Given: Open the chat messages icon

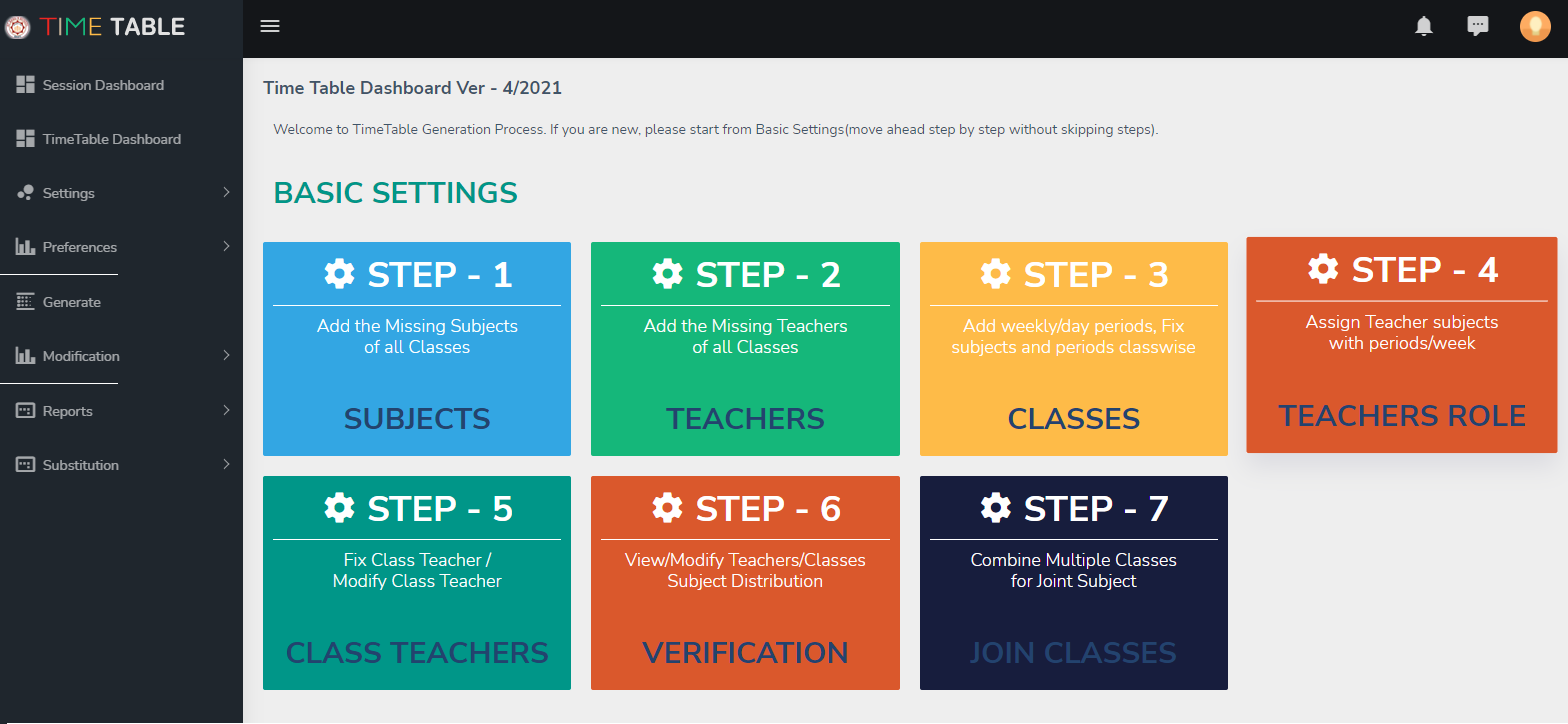Looking at the screenshot, I should pos(1477,26).
